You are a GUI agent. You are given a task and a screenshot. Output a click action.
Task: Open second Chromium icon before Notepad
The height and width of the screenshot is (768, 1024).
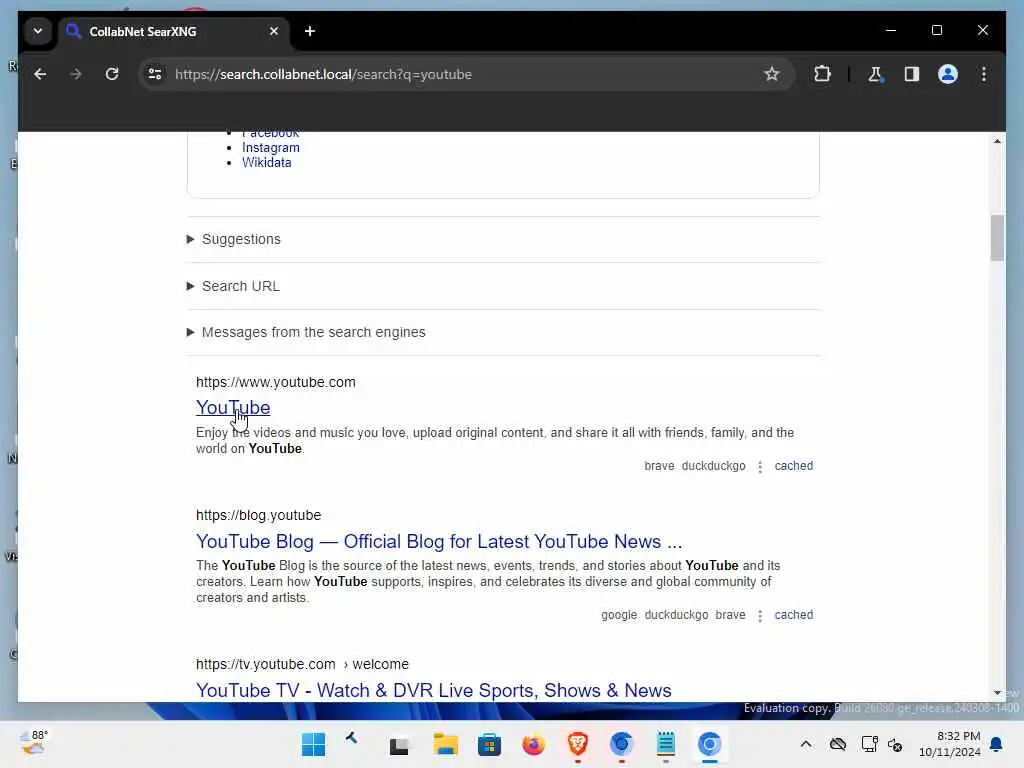[621, 744]
